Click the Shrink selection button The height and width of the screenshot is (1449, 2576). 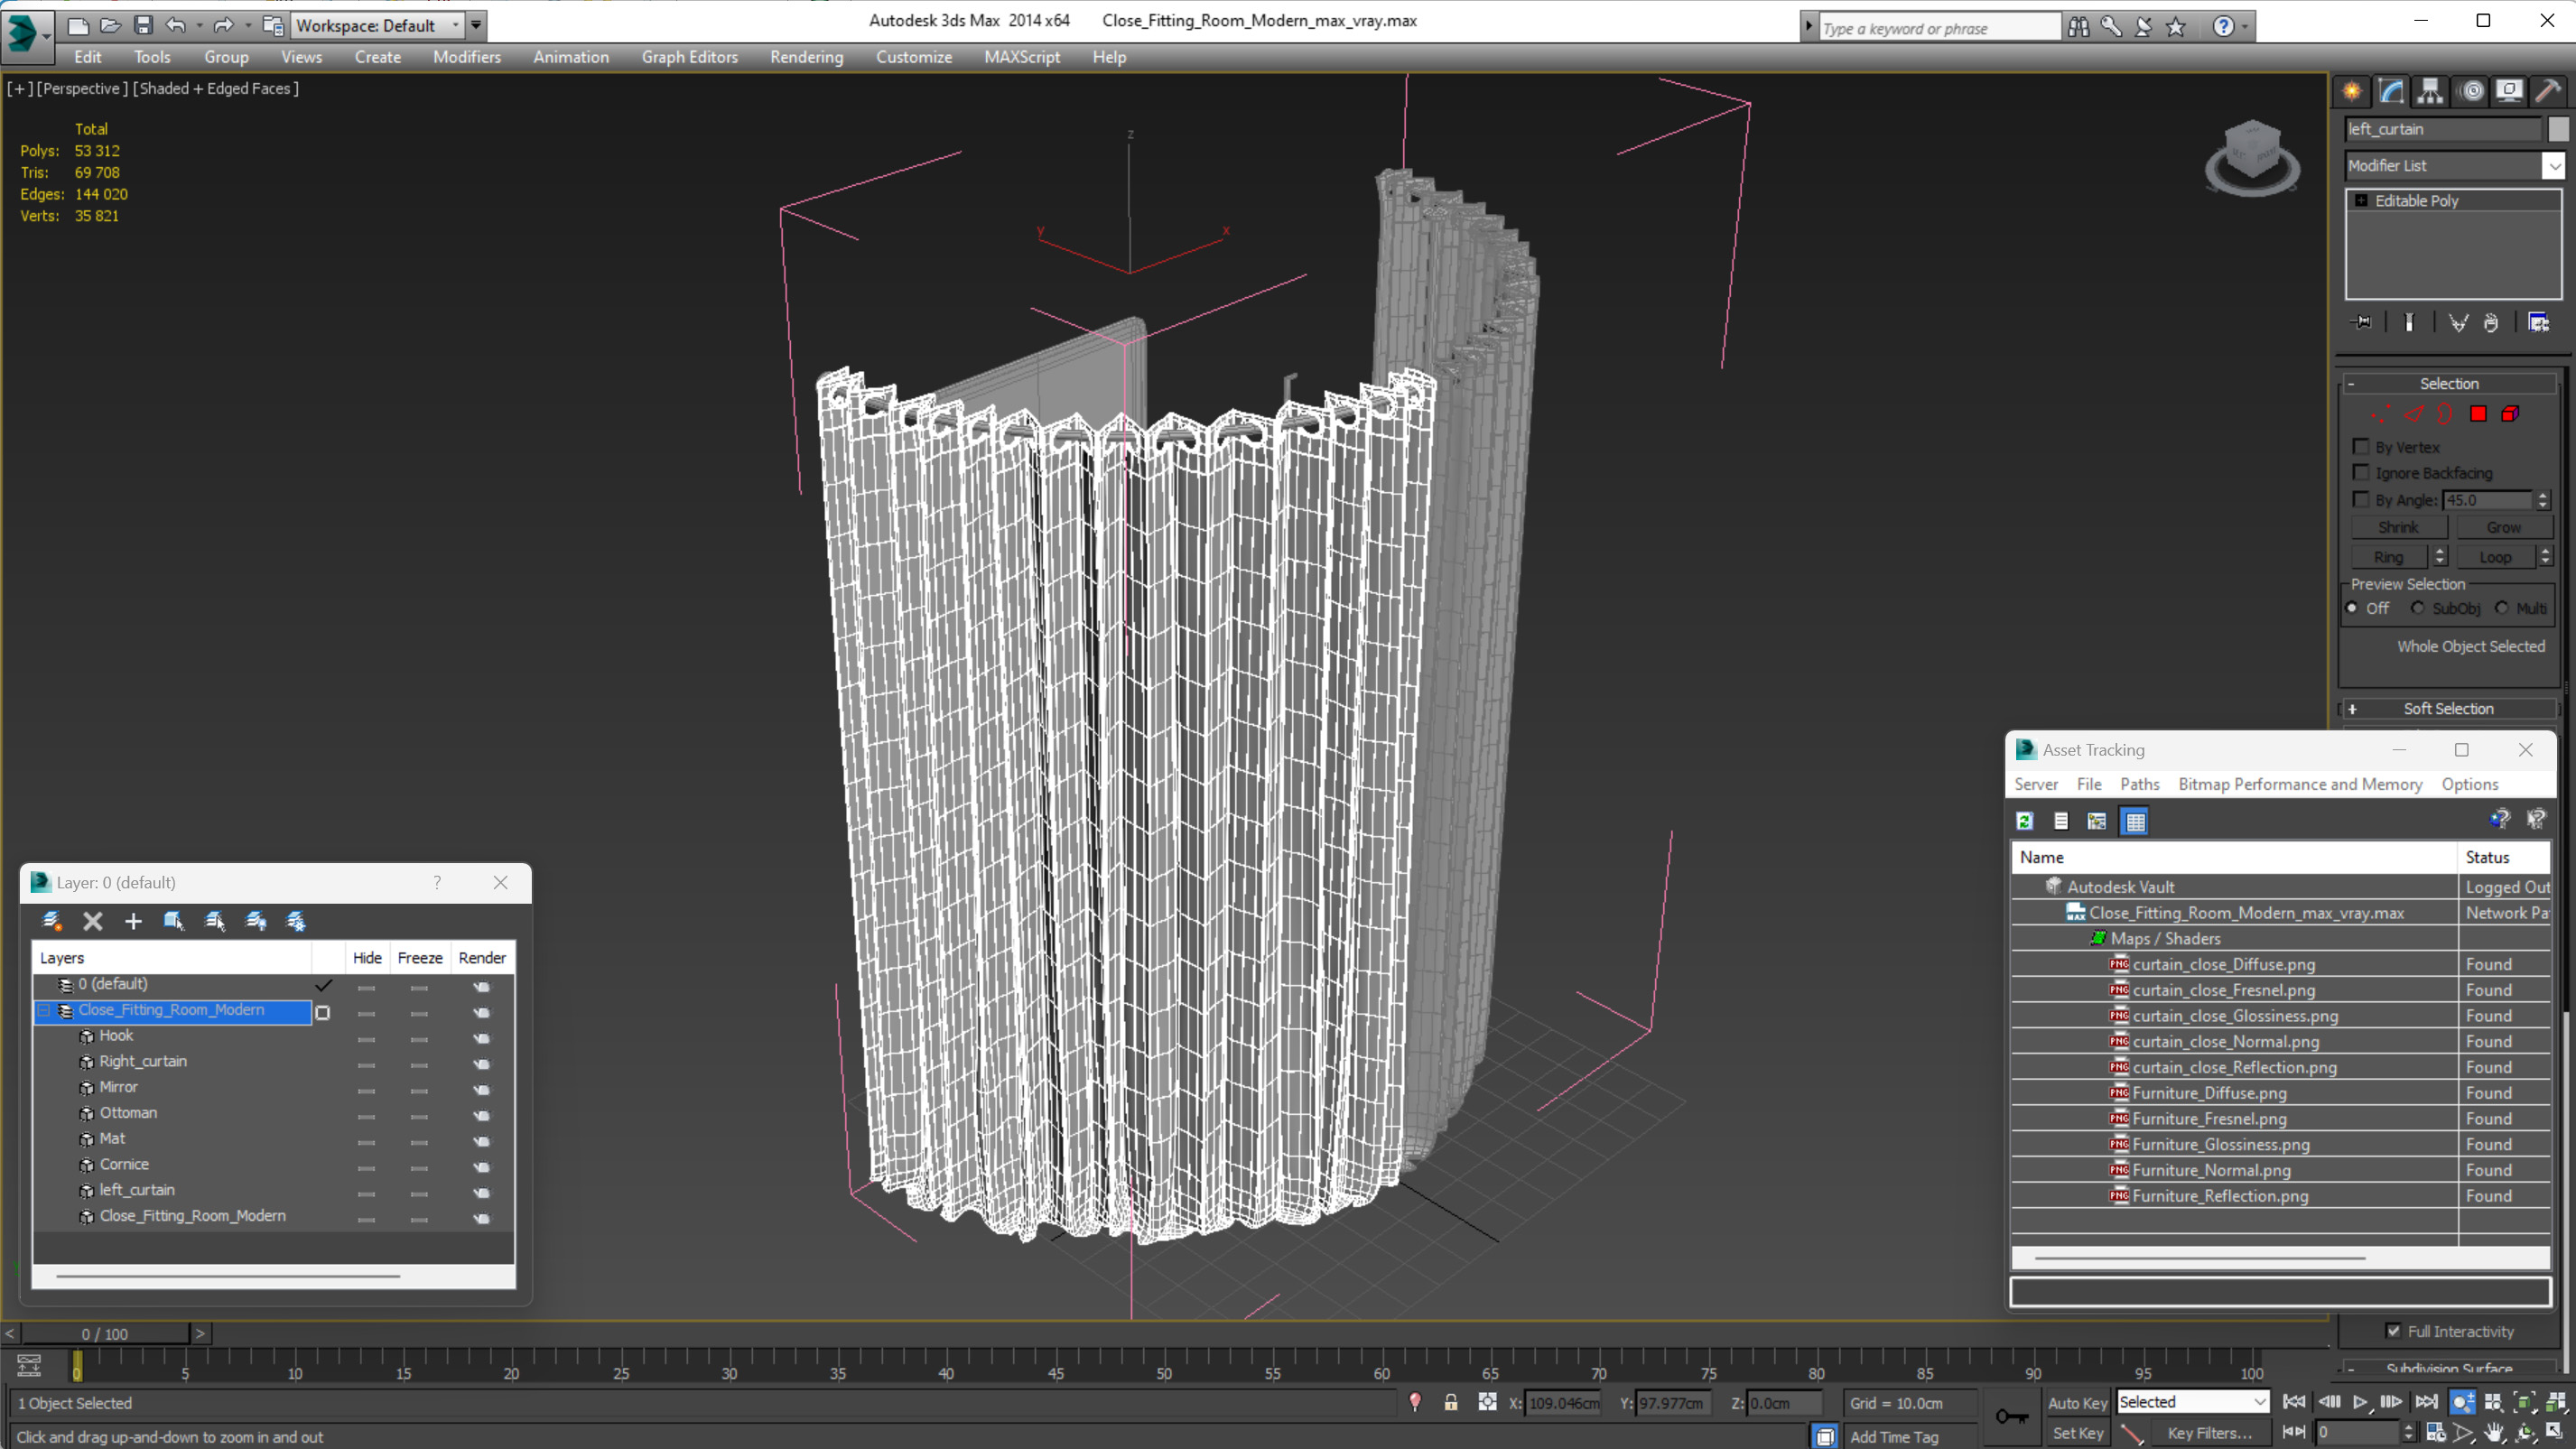point(2398,527)
